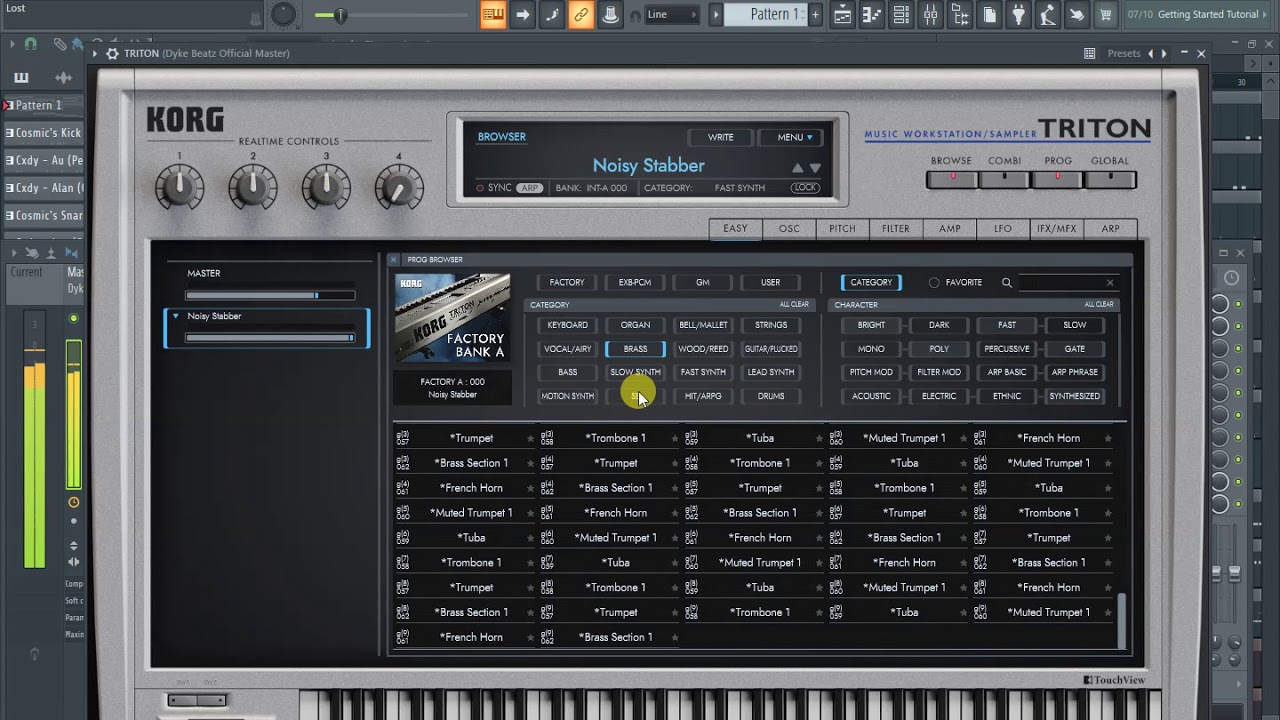The image size is (1280, 720).
Task: Toggle the ARP switch in display
Action: (x=529, y=188)
